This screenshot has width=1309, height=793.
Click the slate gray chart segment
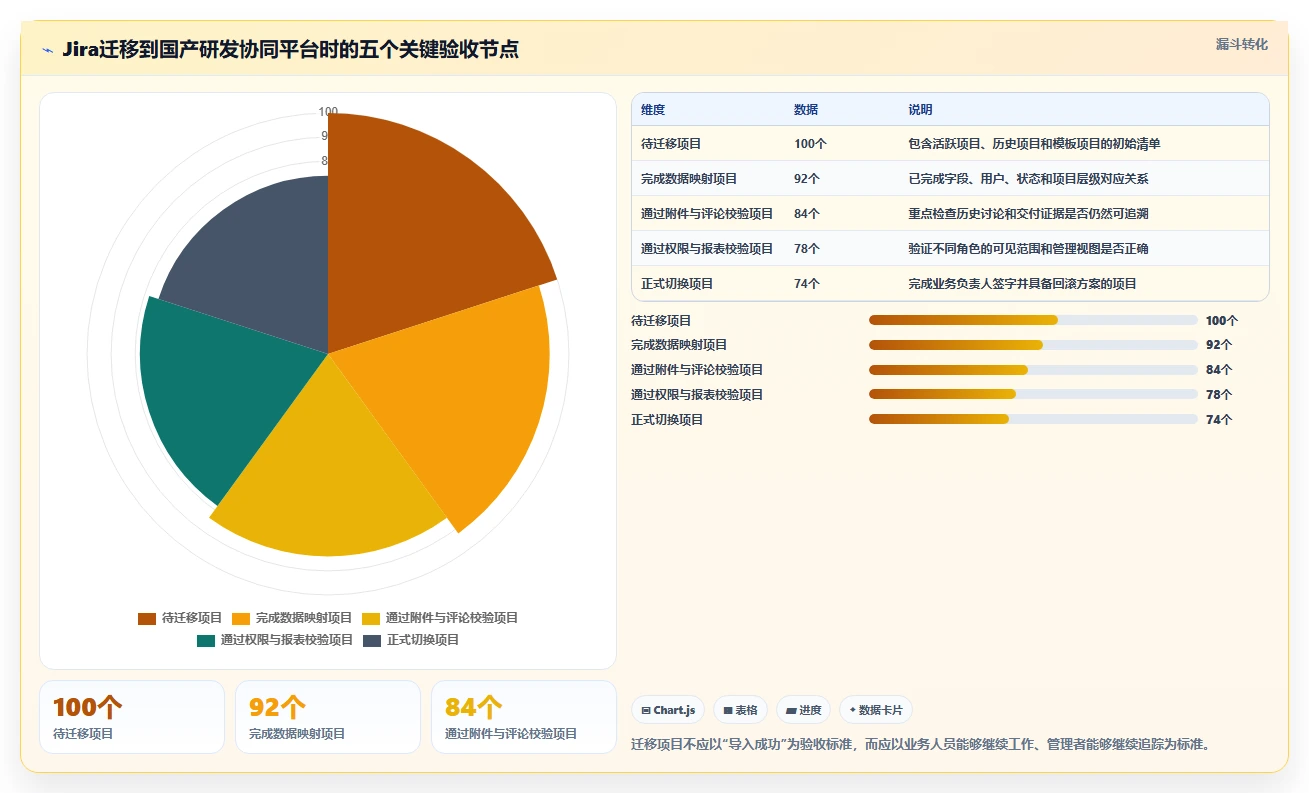265,270
